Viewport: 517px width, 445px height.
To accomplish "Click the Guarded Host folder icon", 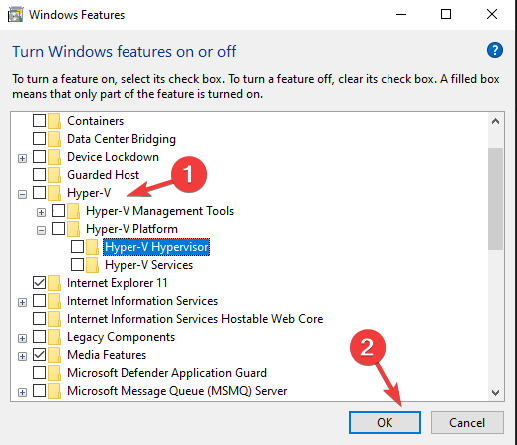I will (54, 175).
